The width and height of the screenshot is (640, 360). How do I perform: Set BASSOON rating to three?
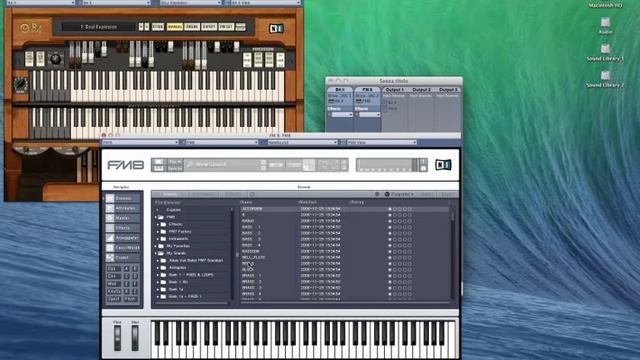coord(400,251)
